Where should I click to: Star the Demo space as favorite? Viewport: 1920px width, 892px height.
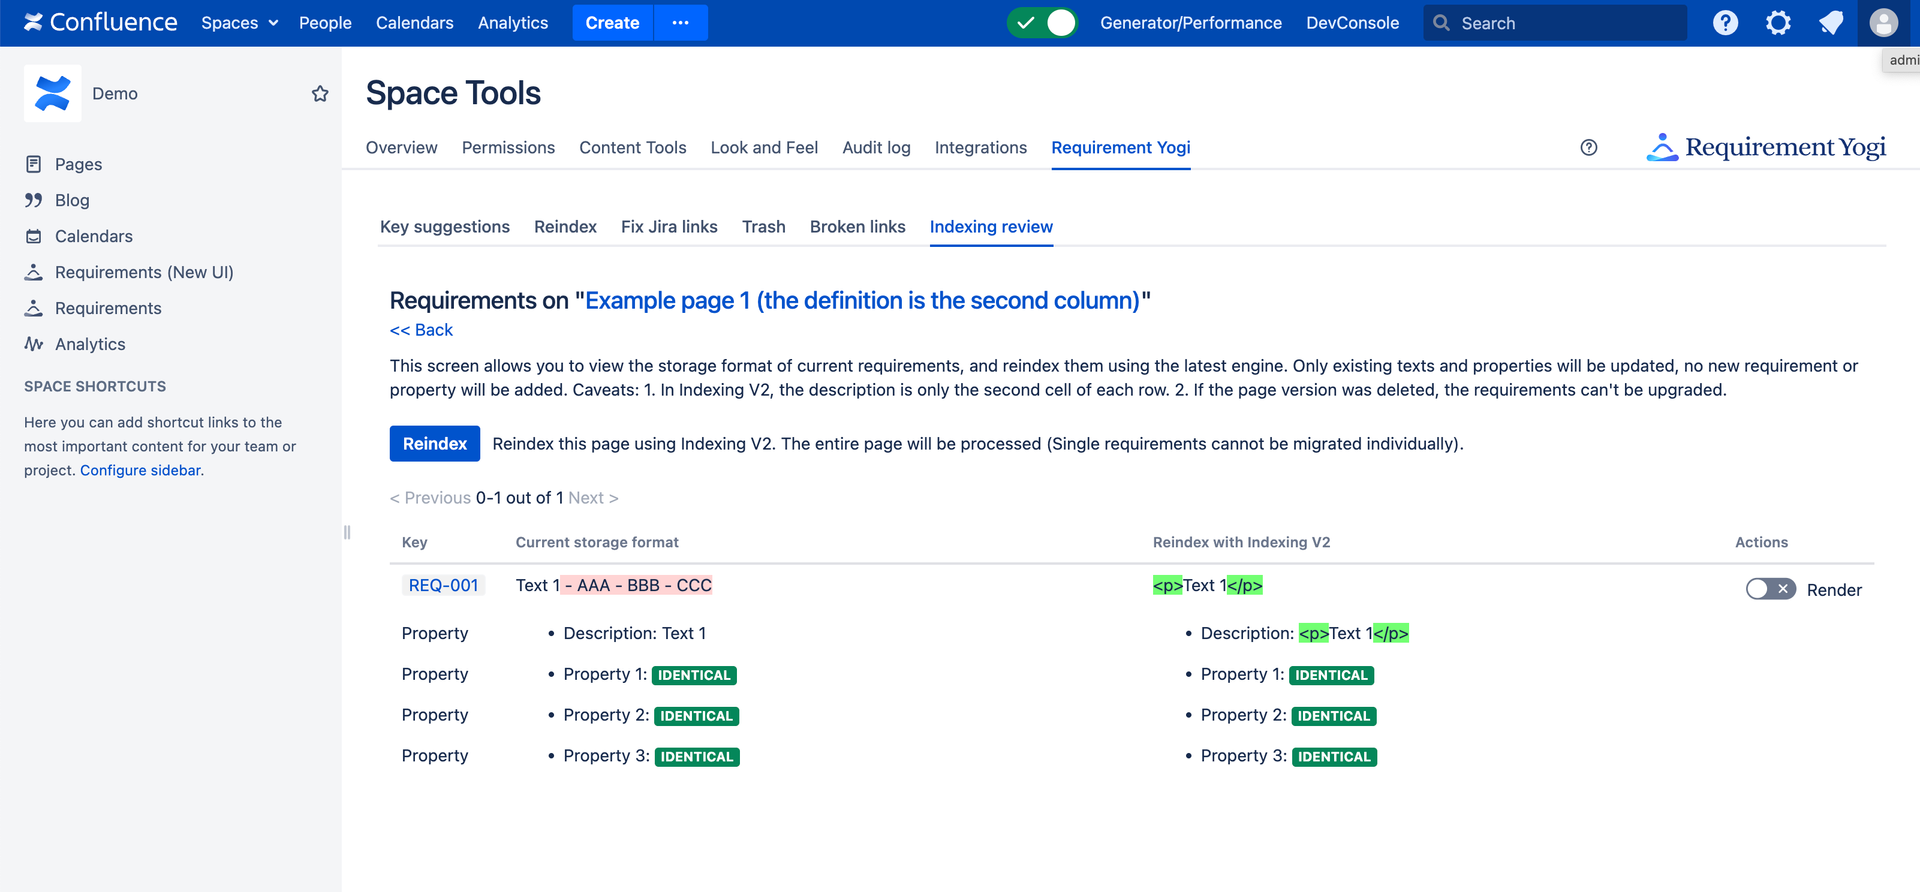[x=320, y=94]
